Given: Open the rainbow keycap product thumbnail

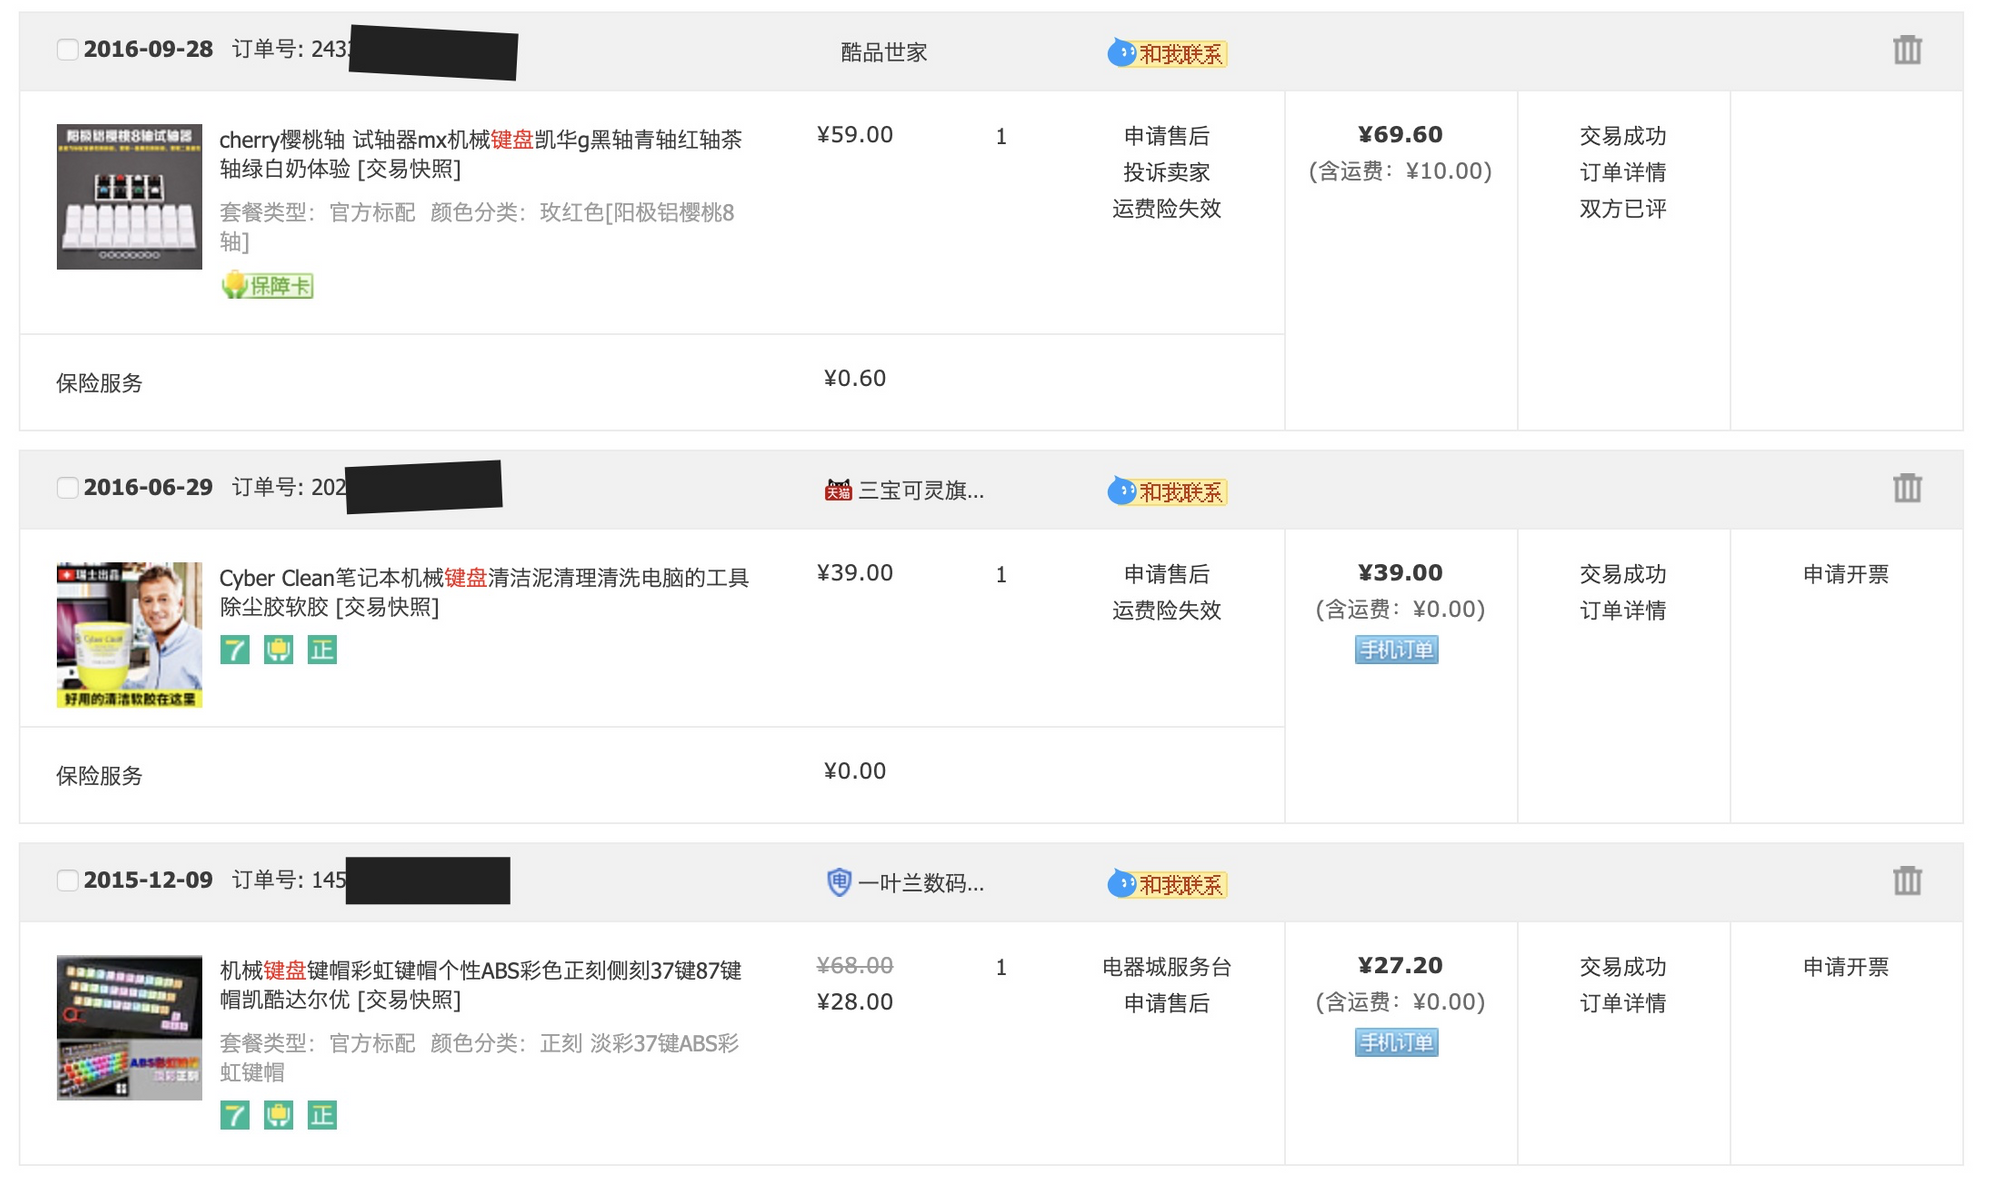Looking at the screenshot, I should coord(129,1028).
